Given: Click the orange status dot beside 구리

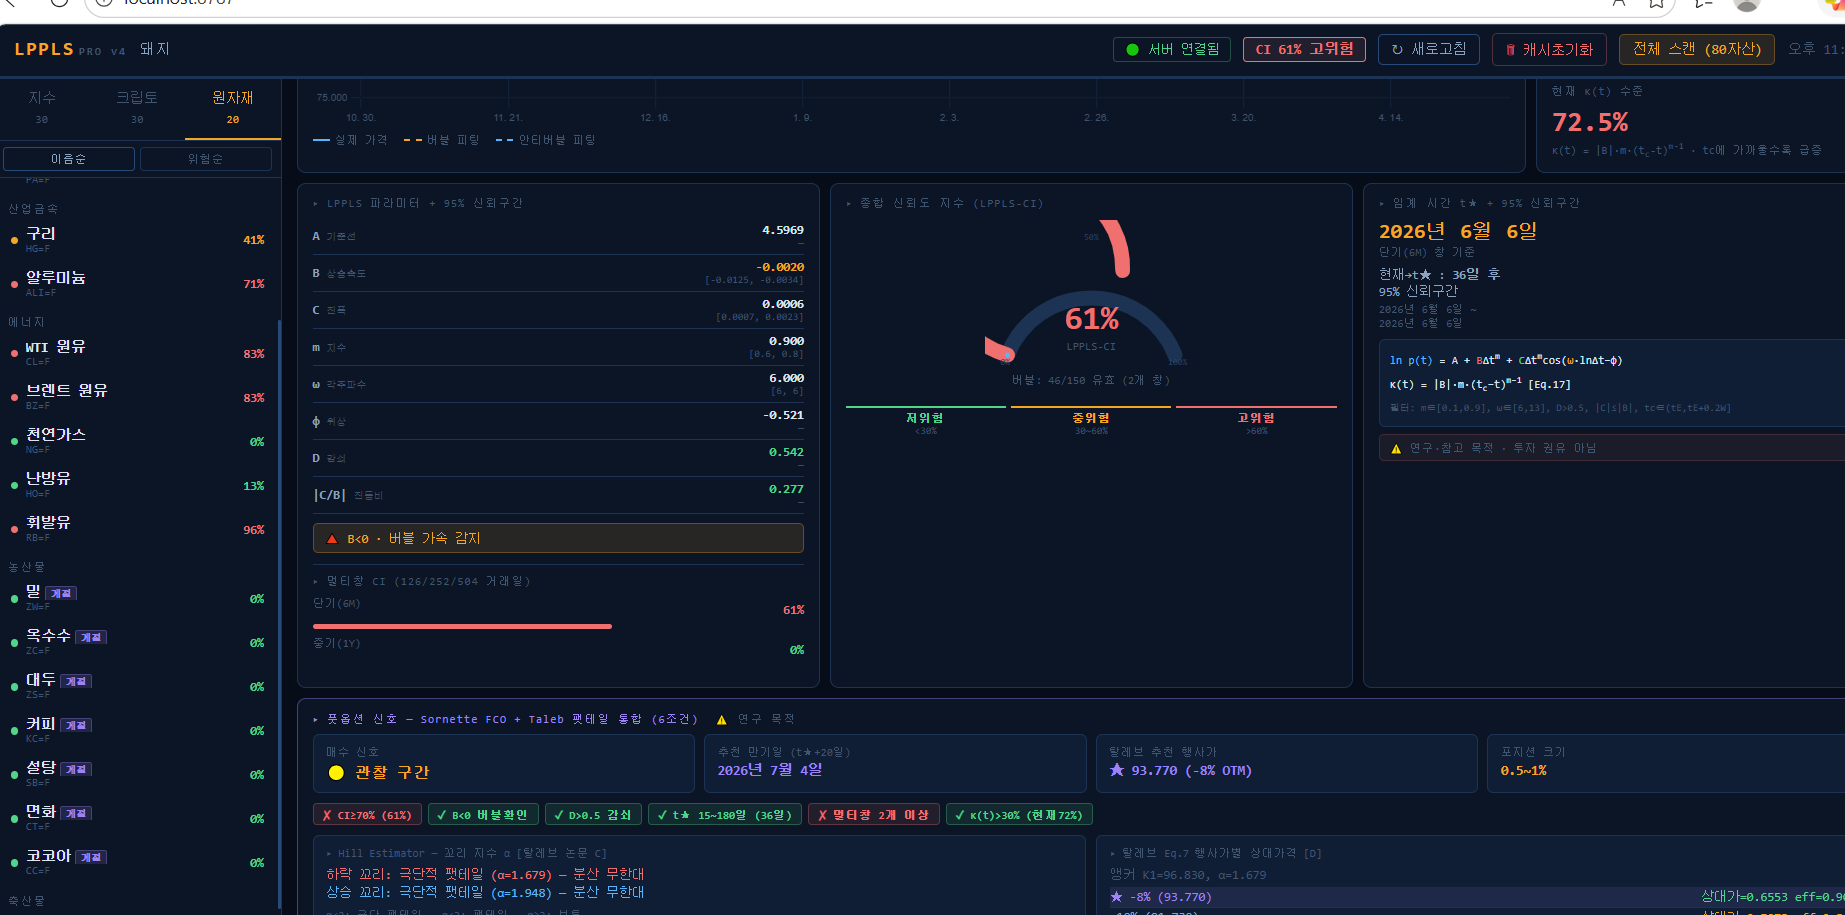Looking at the screenshot, I should tap(14, 240).
